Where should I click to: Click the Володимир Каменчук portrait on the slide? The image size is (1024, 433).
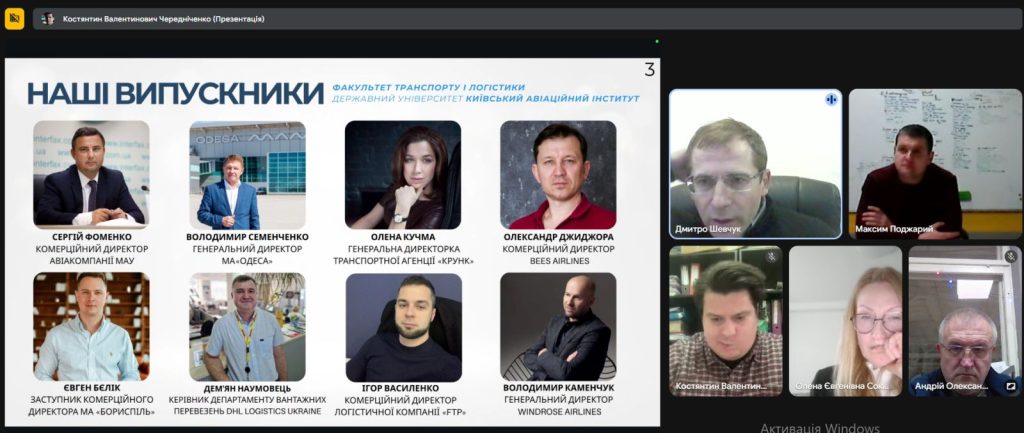coord(558,327)
